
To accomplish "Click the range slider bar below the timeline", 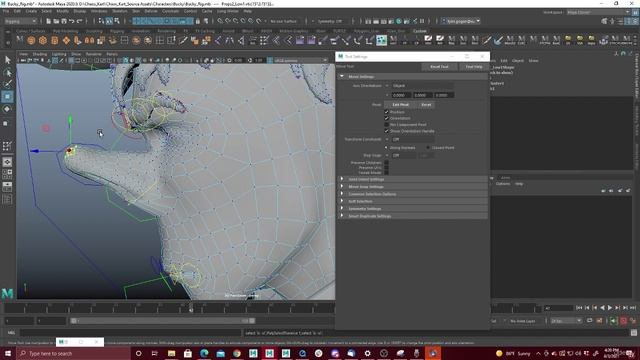I will (163, 321).
